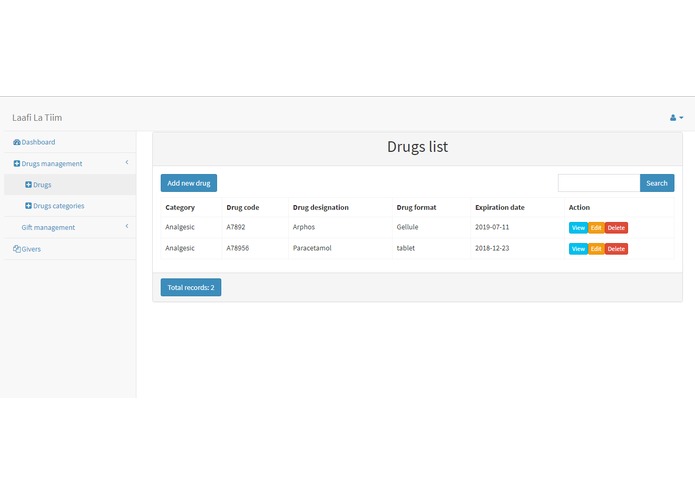Delete the Arphos drug record
Image resolution: width=695 pixels, height=494 pixels.
click(x=616, y=228)
